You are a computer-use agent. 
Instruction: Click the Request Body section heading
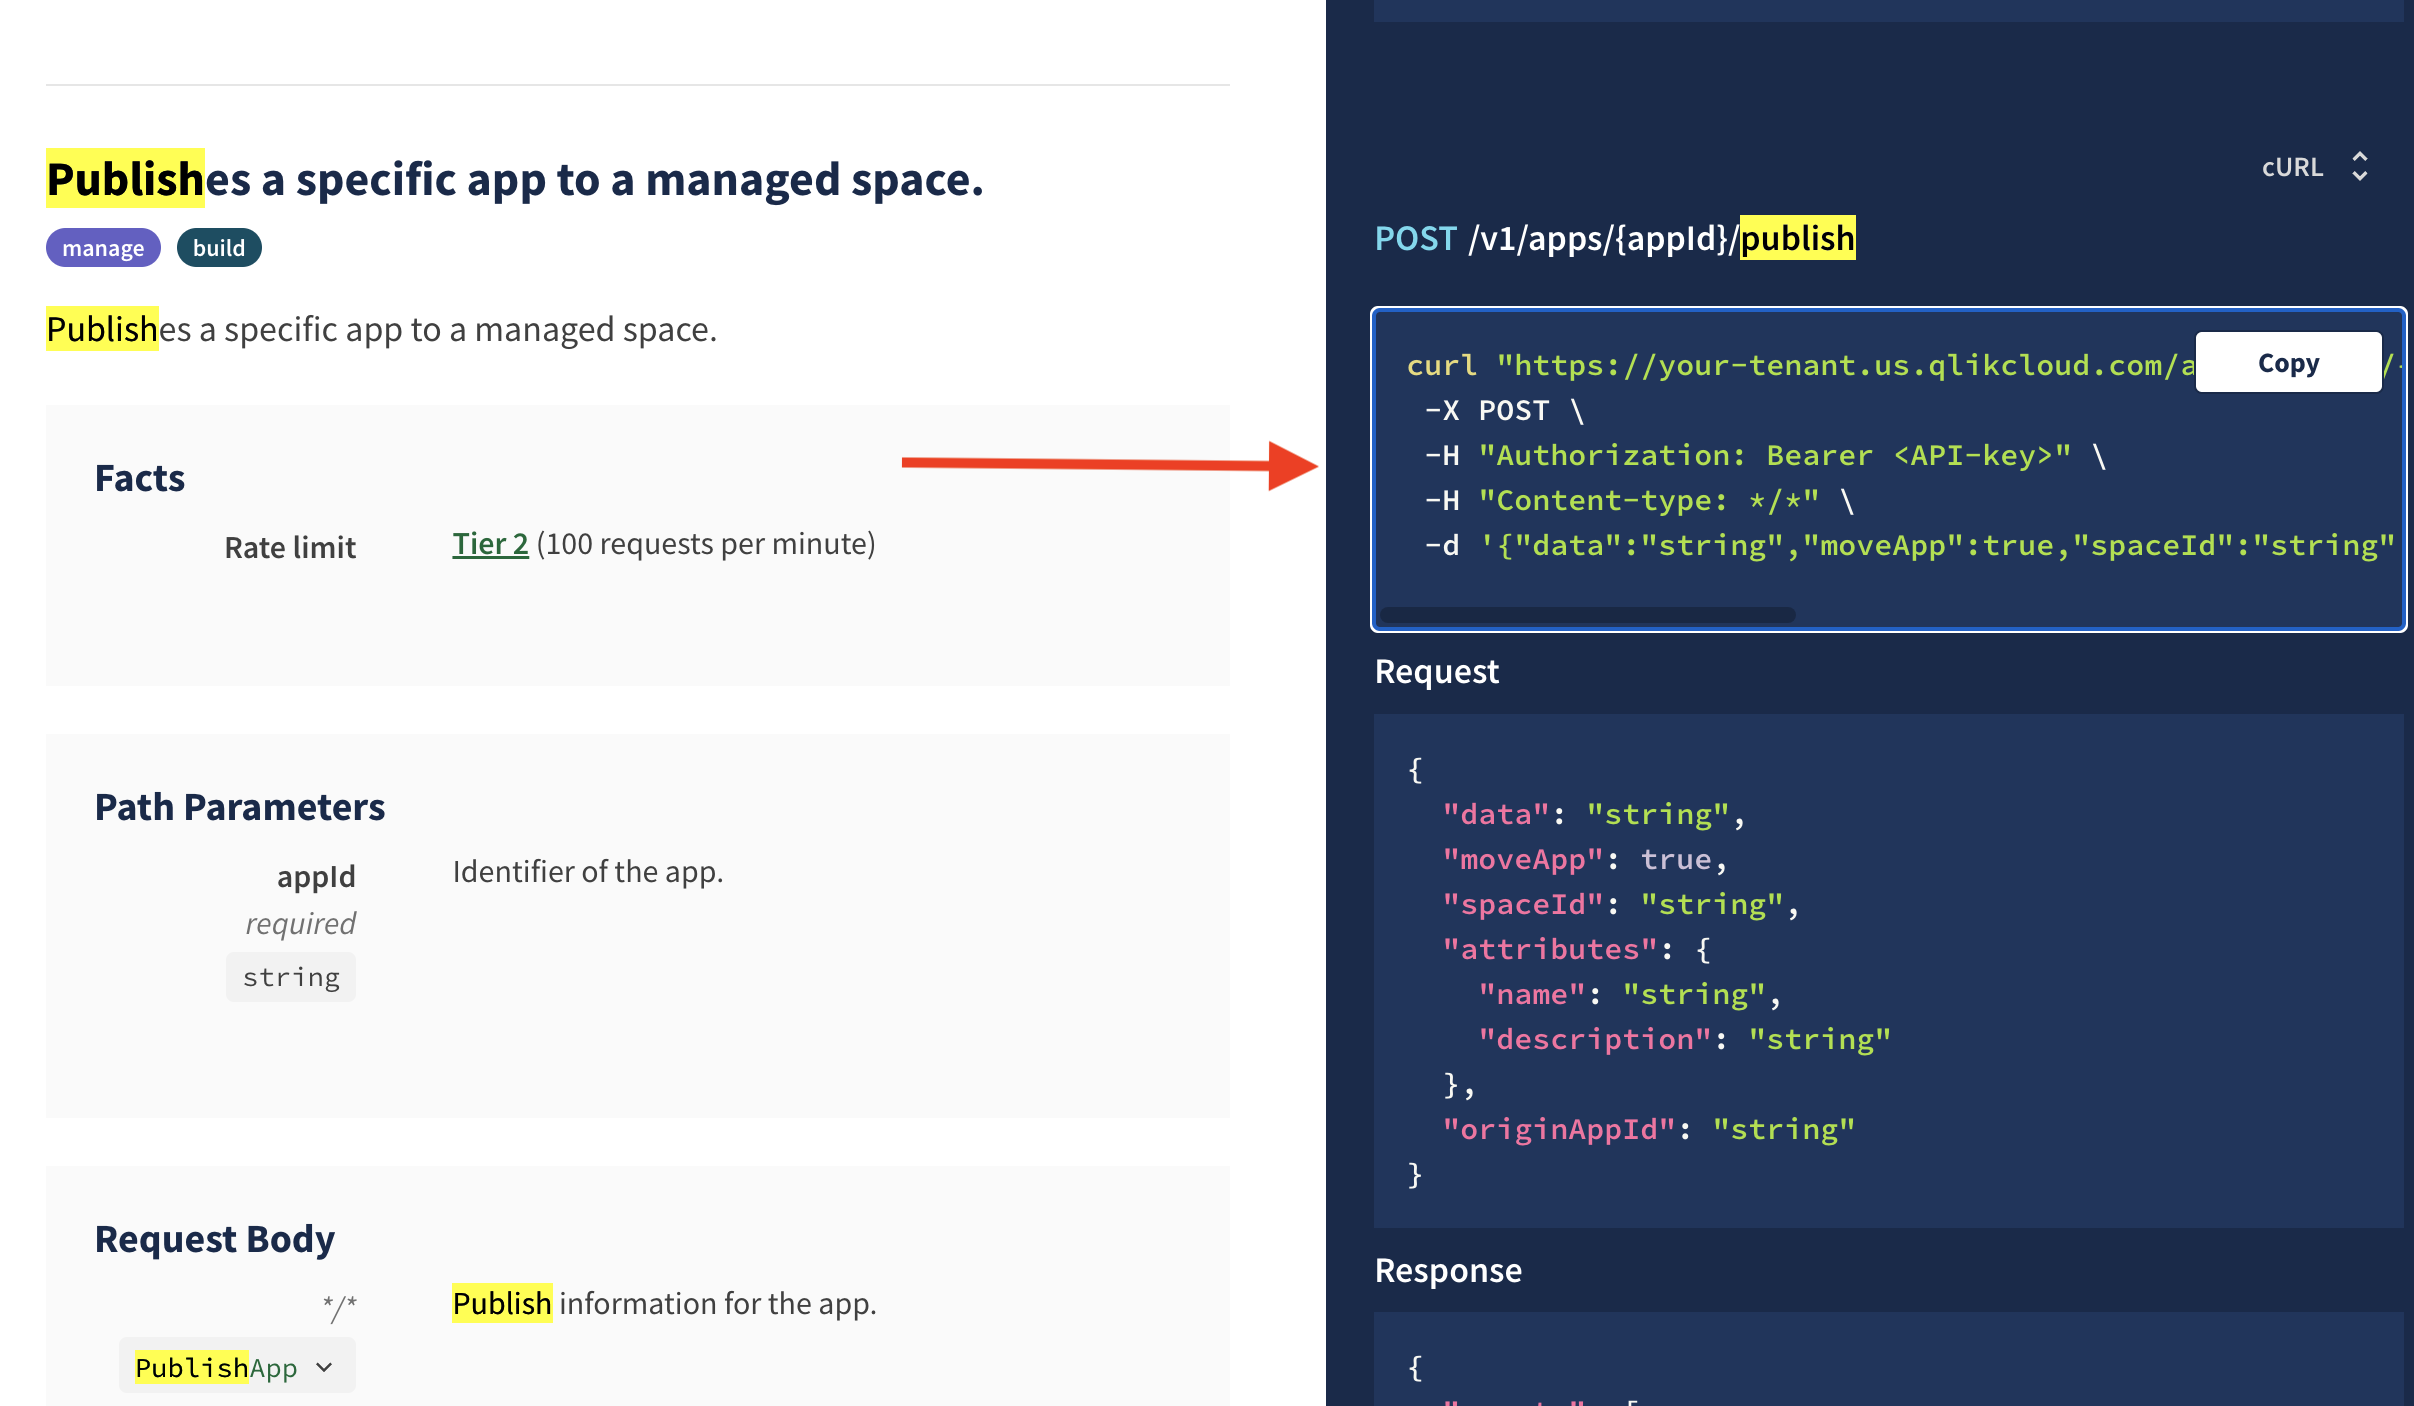[215, 1239]
